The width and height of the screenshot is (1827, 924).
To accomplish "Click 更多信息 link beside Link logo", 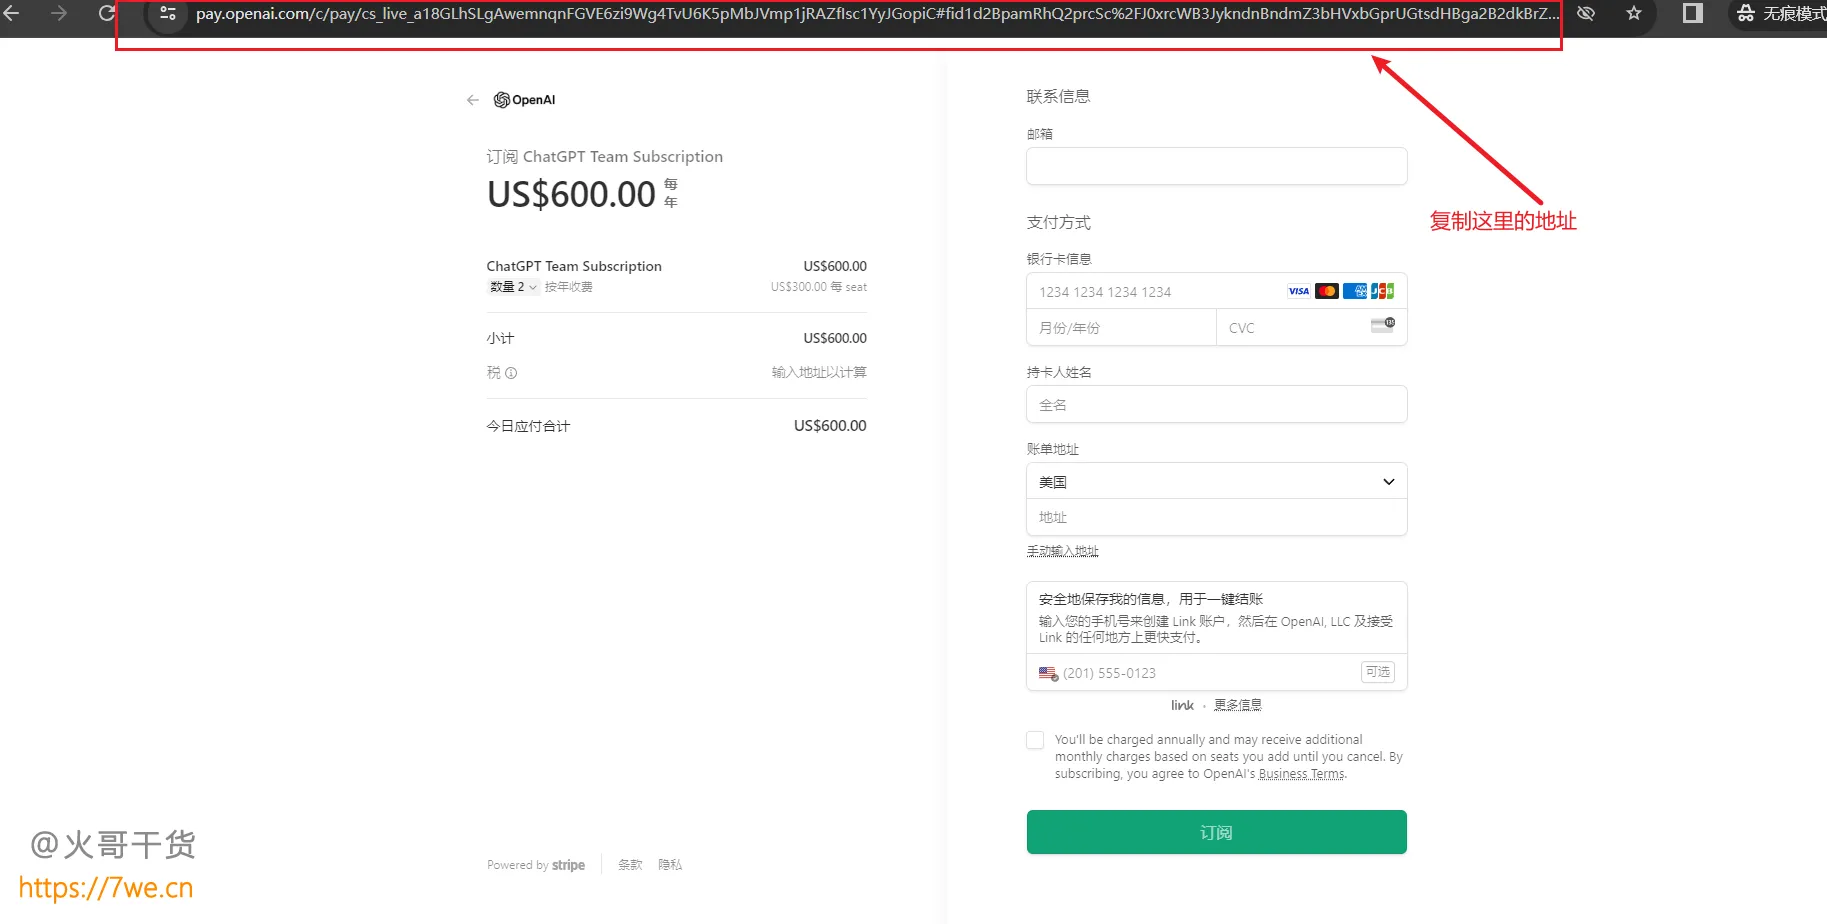I will (1237, 705).
